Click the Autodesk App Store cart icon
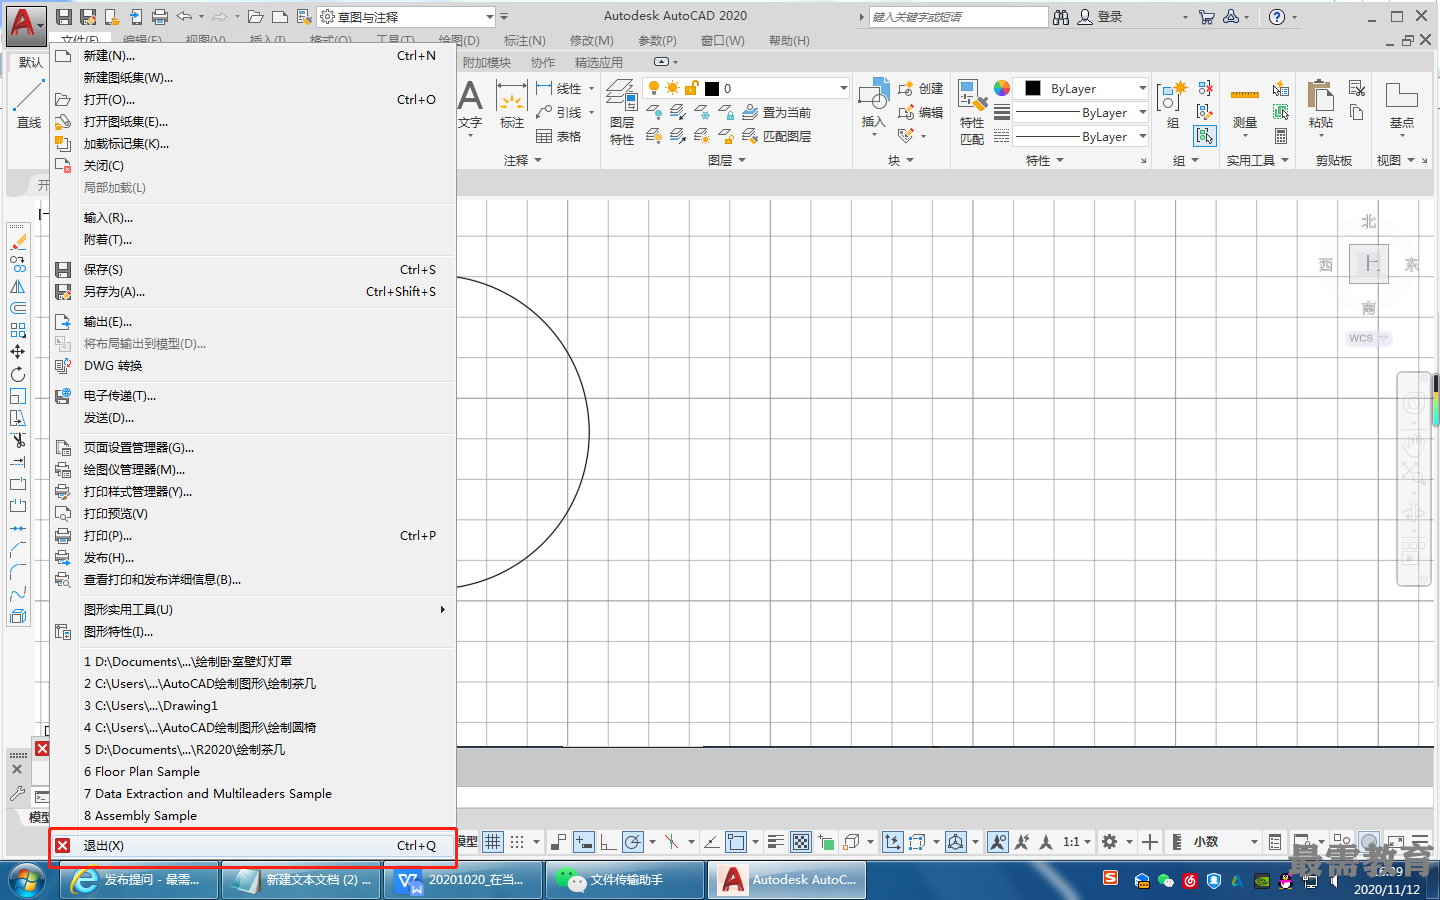Image resolution: width=1440 pixels, height=900 pixels. (x=1207, y=17)
